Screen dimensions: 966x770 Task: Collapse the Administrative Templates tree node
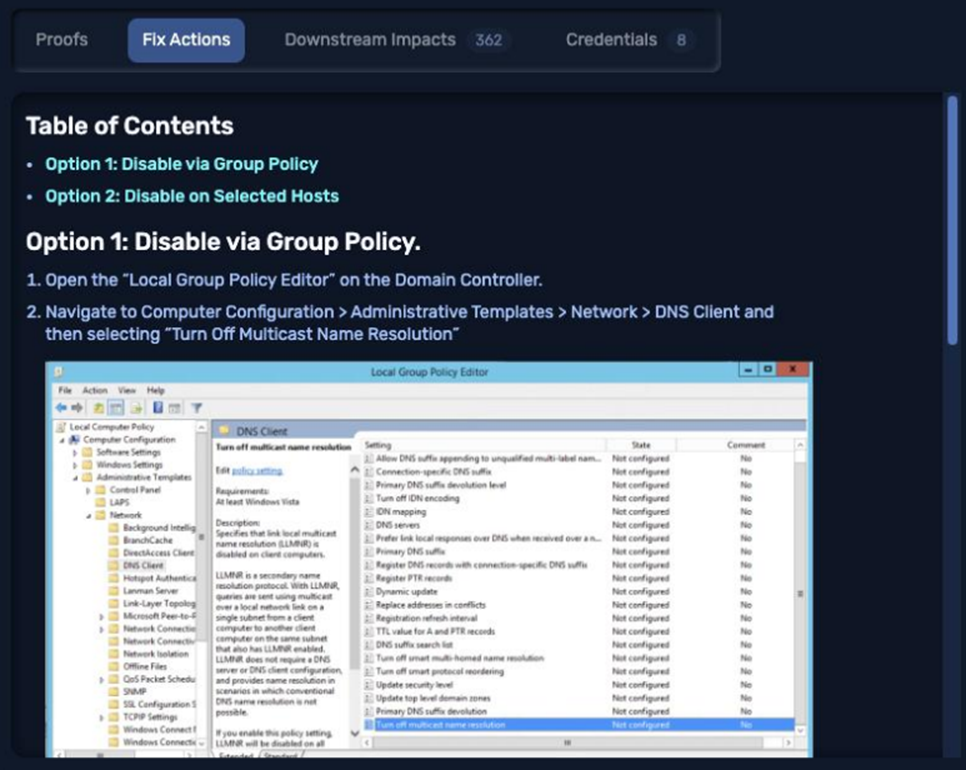click(x=75, y=478)
